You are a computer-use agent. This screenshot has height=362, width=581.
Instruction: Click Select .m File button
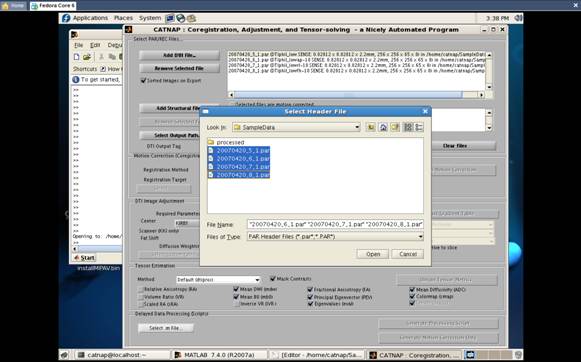point(166,328)
